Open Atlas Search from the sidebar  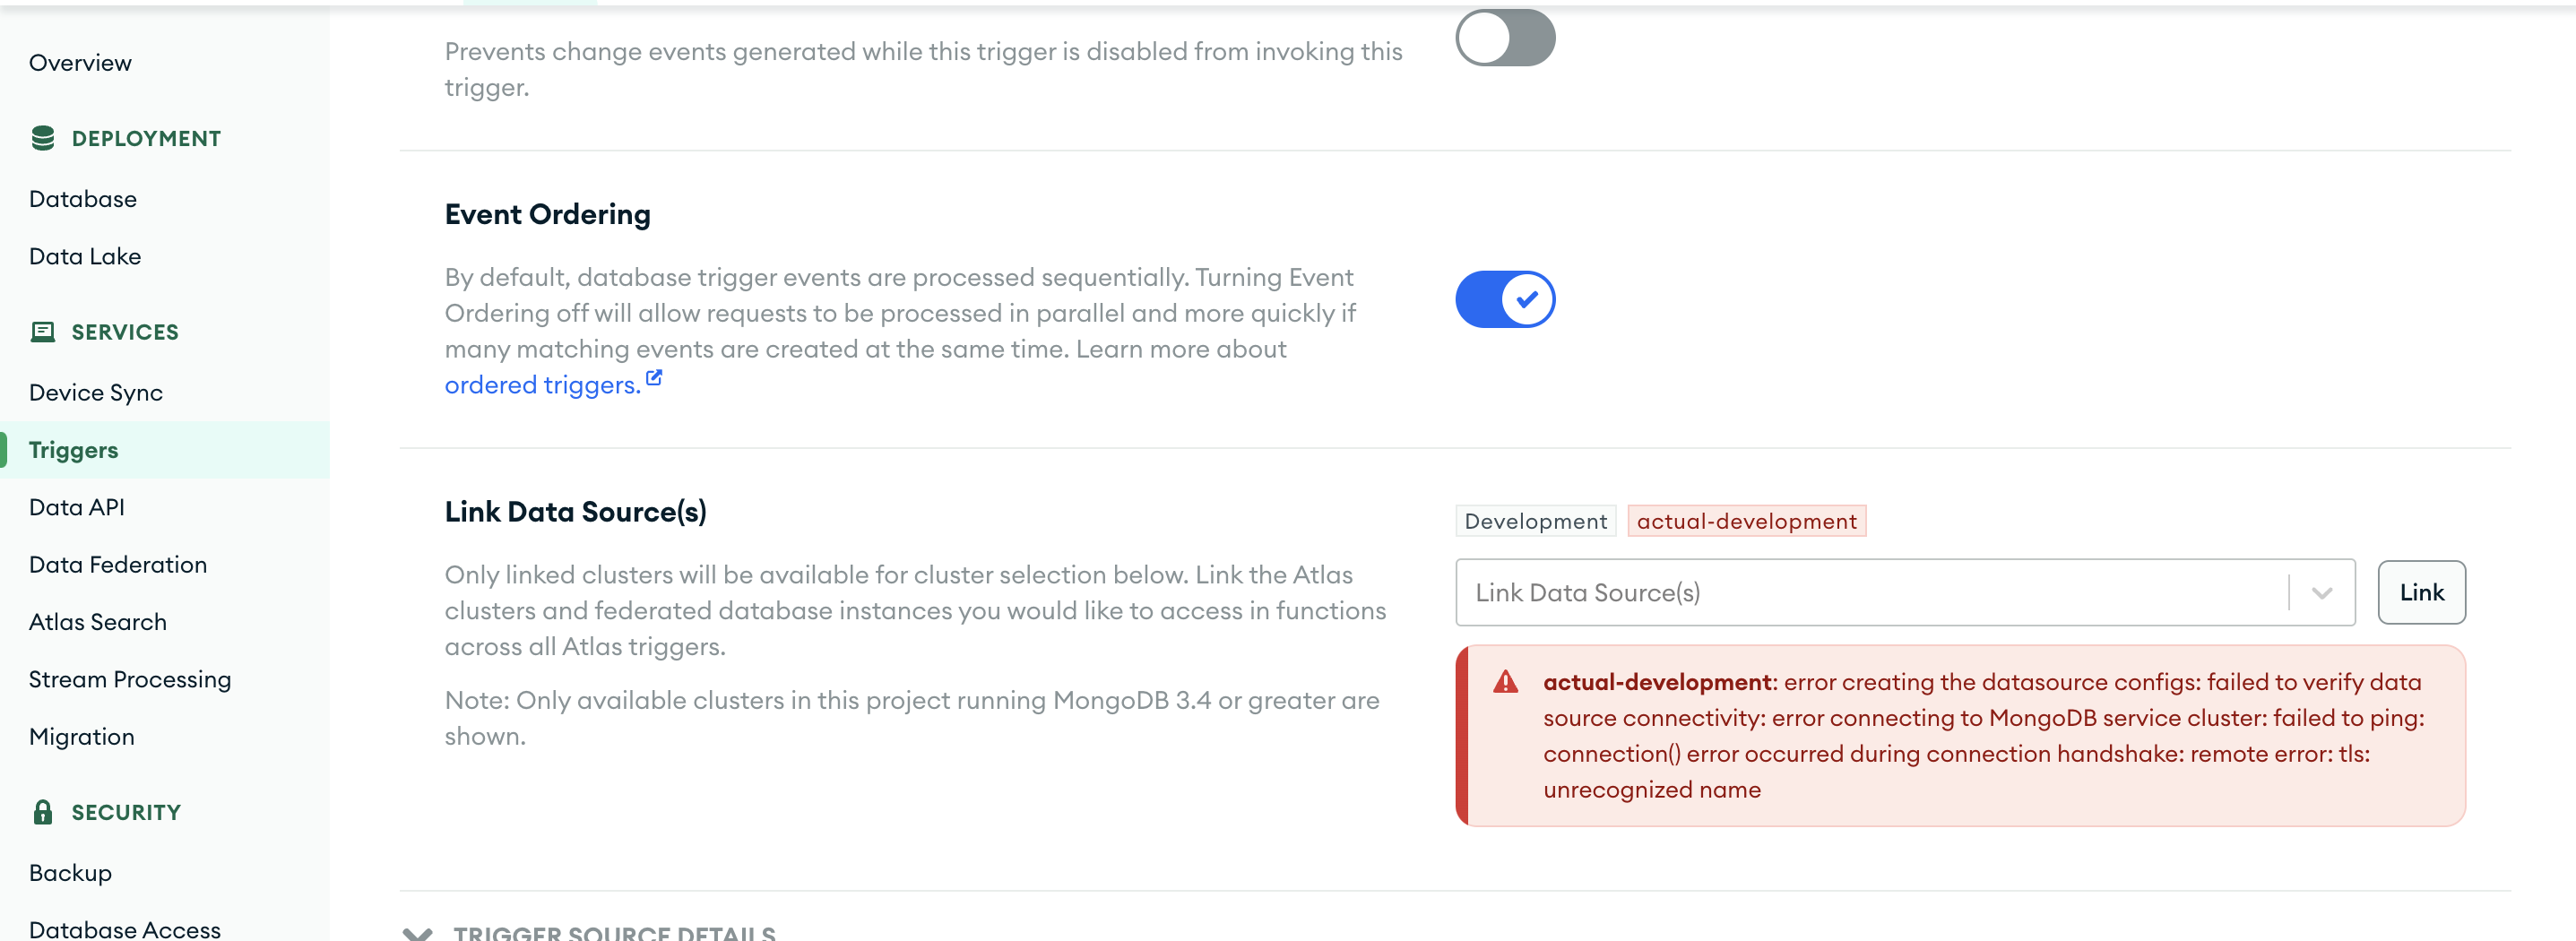pos(98,622)
